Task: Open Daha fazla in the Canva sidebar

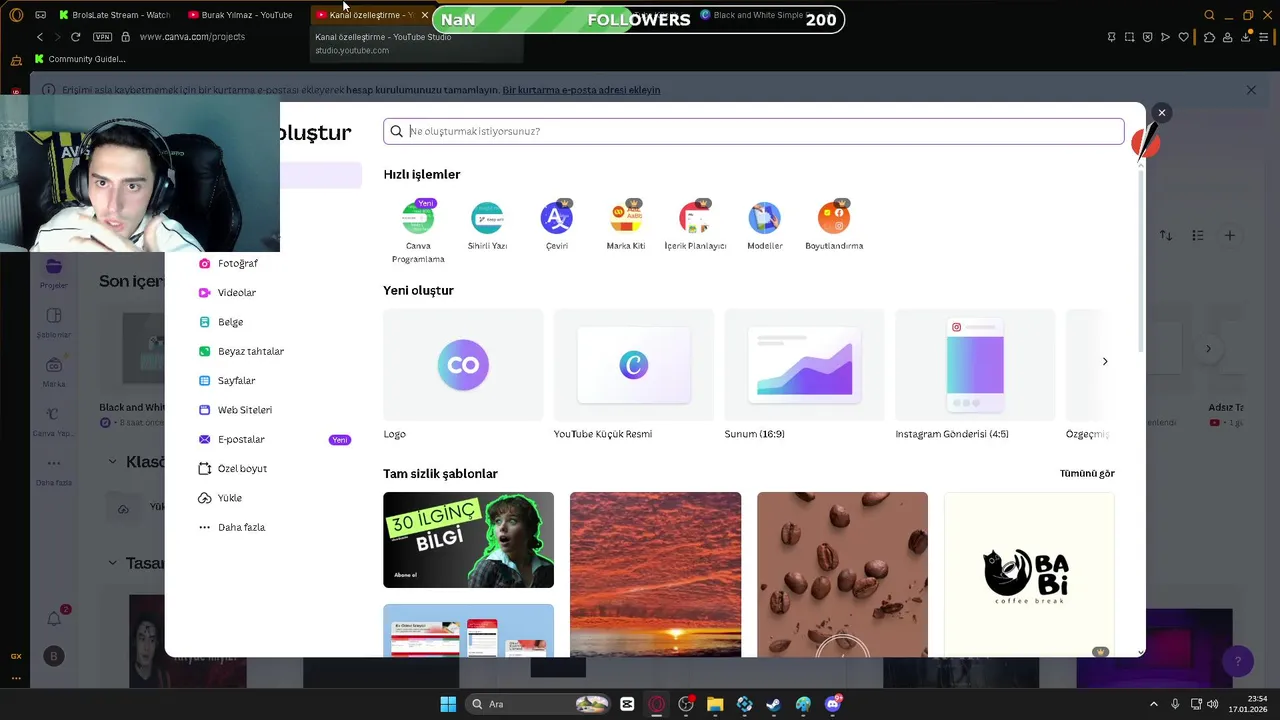Action: [54, 471]
